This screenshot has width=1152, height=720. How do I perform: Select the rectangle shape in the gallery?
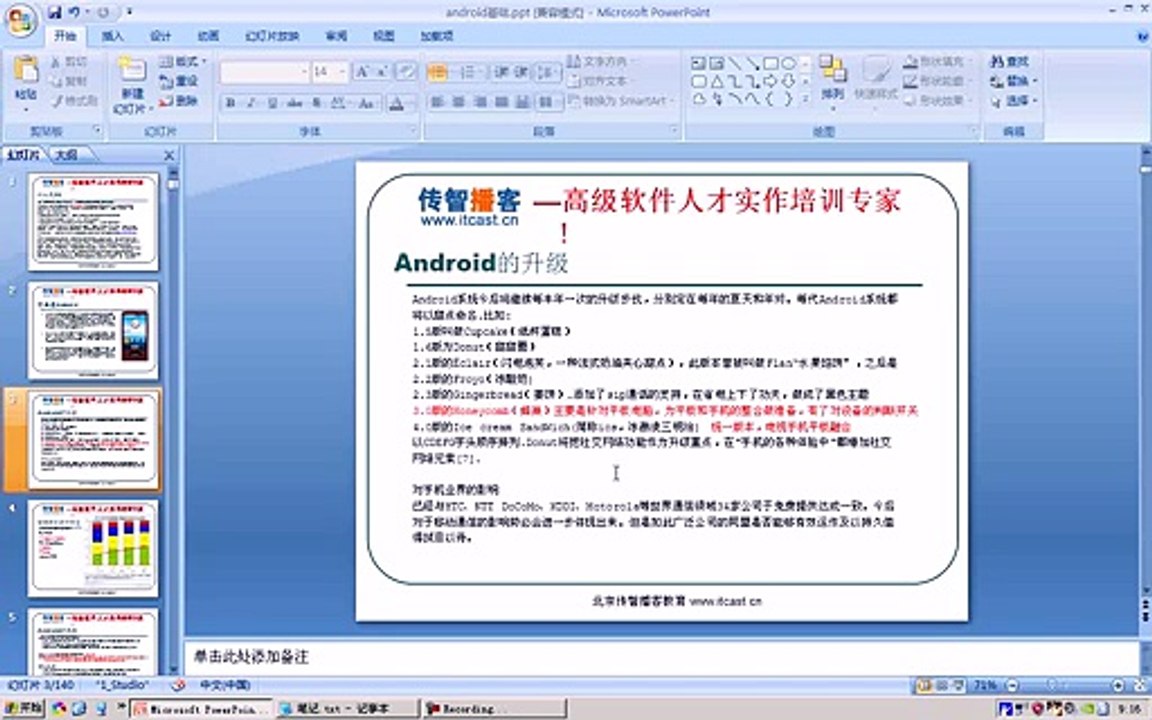click(x=771, y=64)
